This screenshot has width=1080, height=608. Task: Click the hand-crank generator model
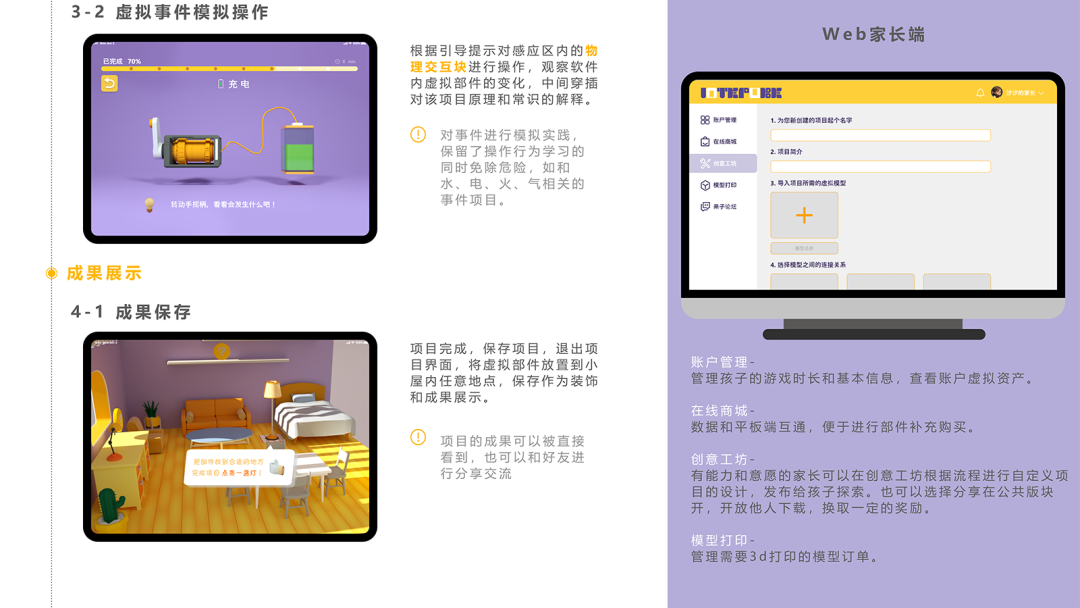click(185, 145)
